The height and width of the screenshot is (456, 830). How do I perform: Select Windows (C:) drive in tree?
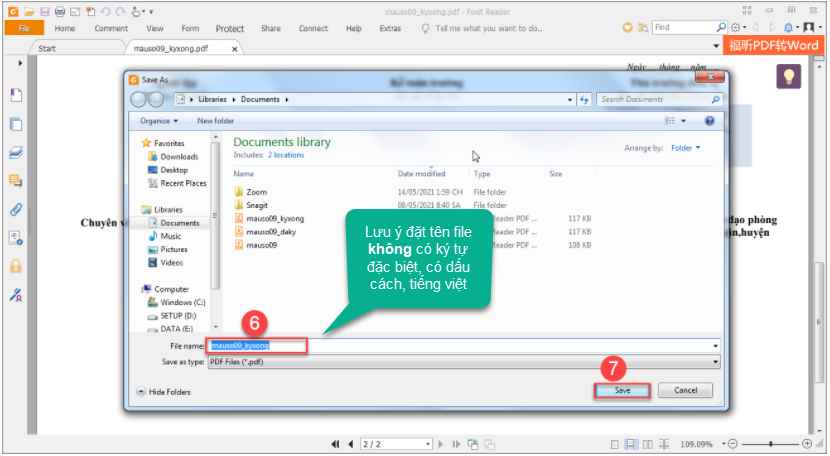point(182,302)
